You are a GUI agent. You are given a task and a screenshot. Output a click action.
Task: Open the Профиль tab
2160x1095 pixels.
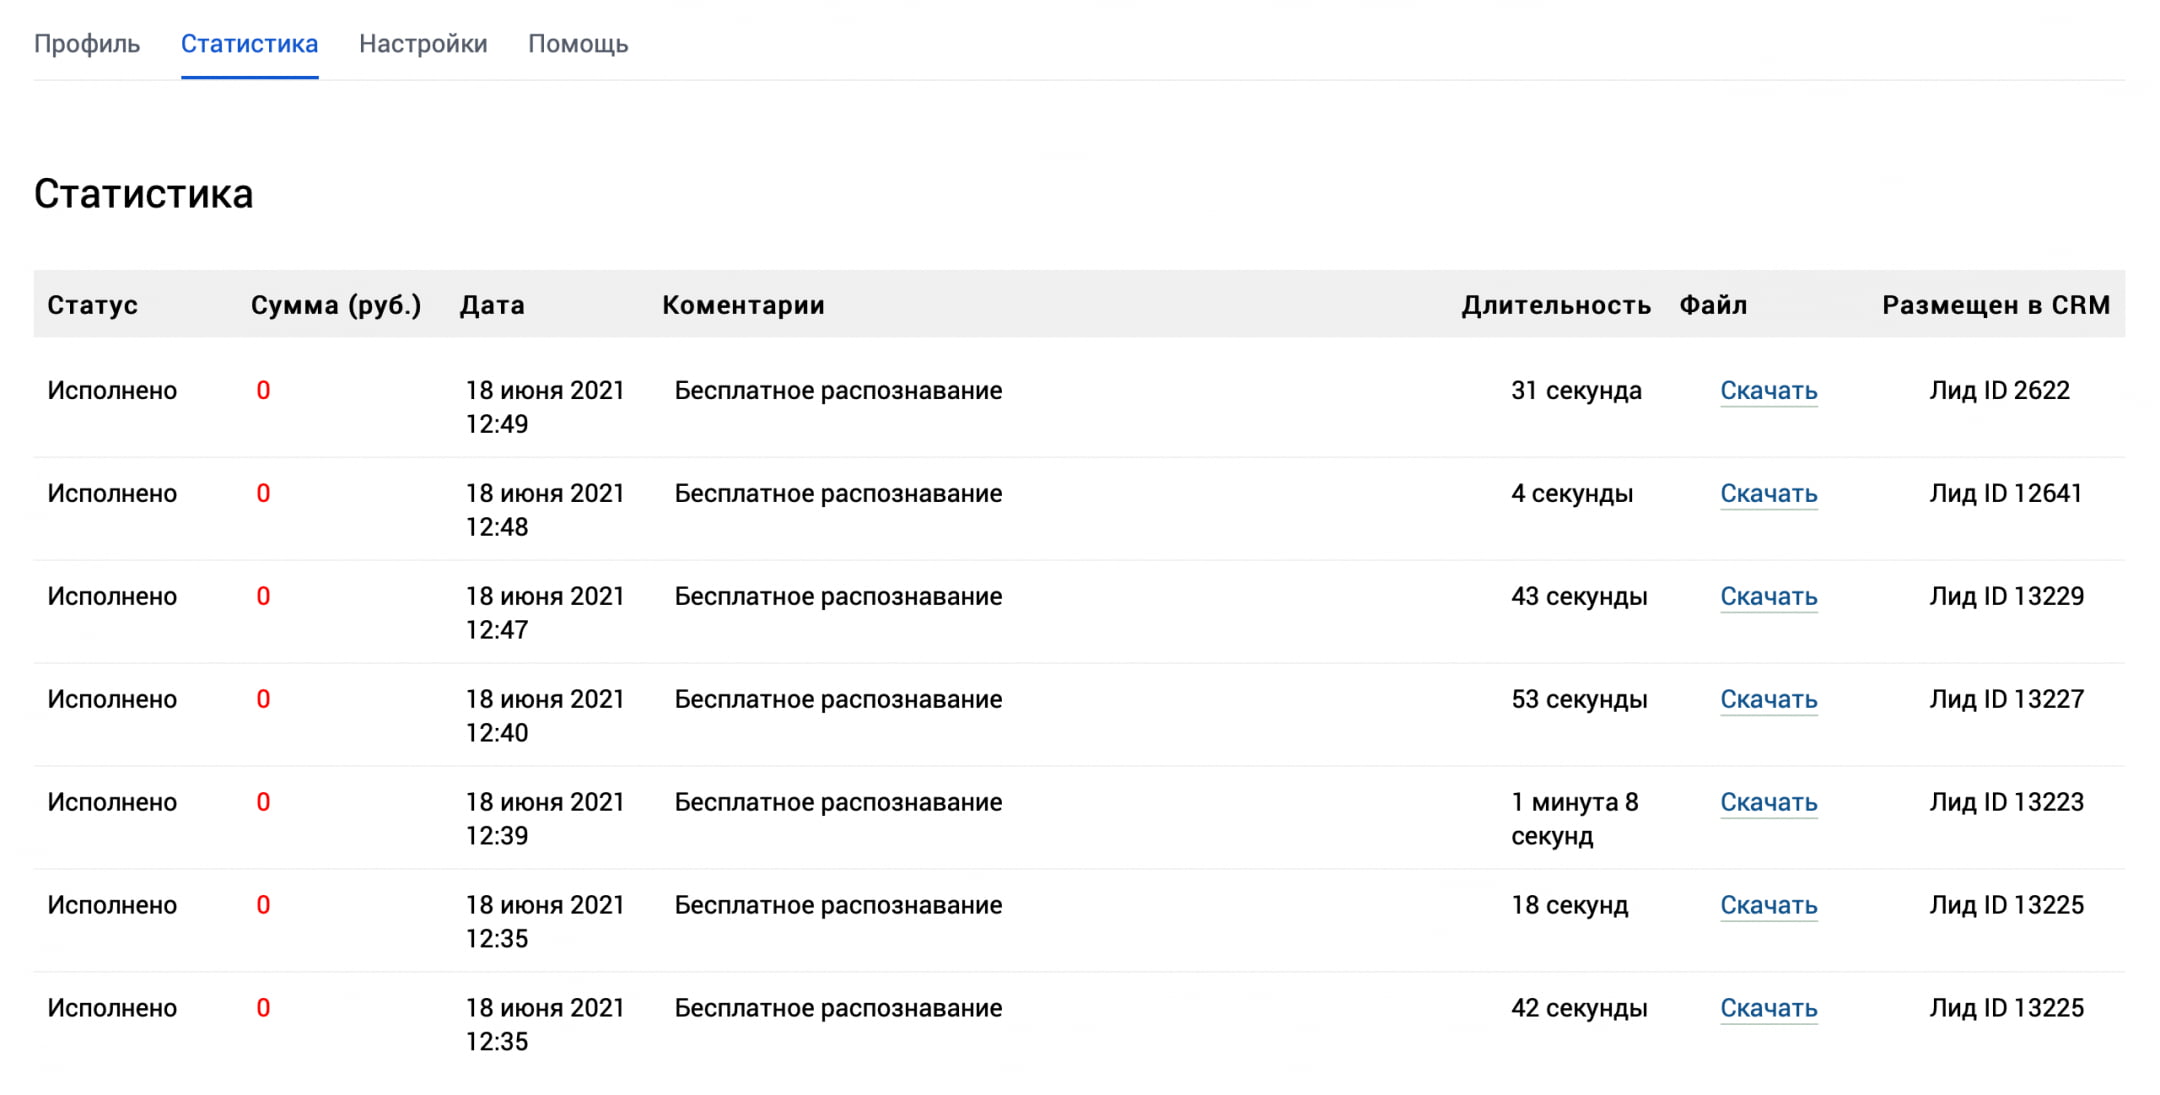click(x=87, y=44)
